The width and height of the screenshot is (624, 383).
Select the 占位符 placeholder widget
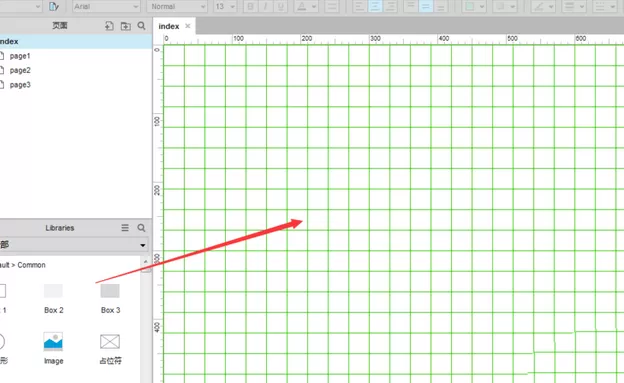pyautogui.click(x=110, y=342)
